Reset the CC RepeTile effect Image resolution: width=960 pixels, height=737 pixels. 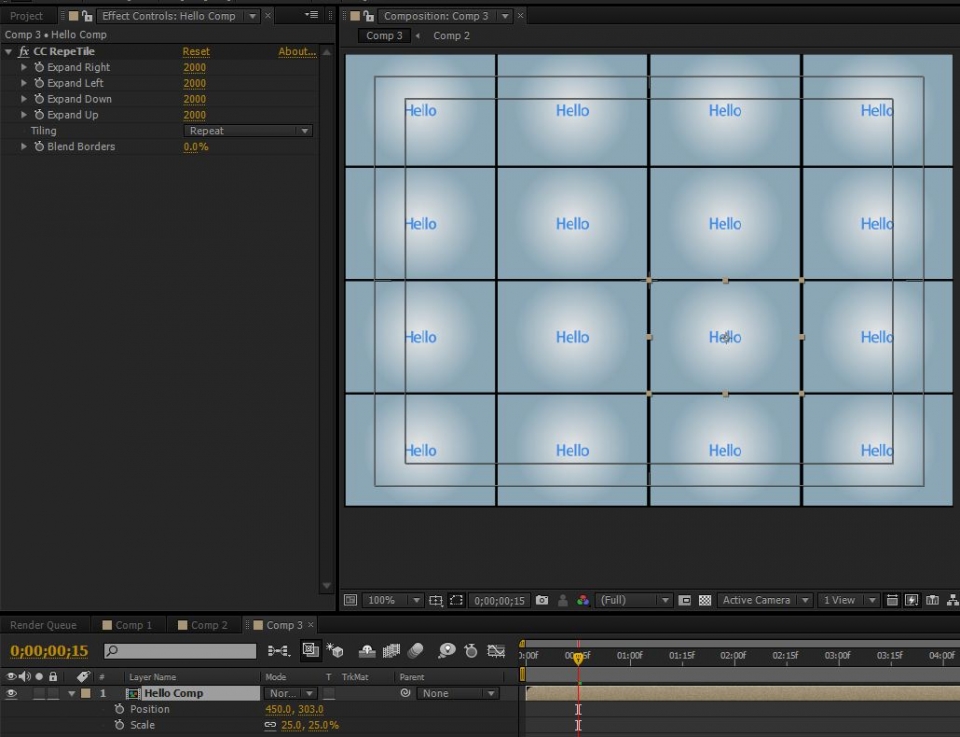click(196, 51)
